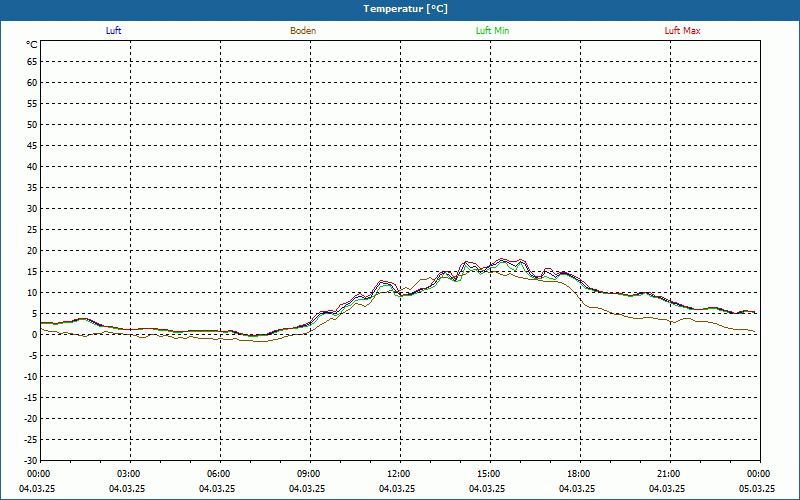
Task: Click the 0 value on the y-axis
Action: (x=35, y=335)
